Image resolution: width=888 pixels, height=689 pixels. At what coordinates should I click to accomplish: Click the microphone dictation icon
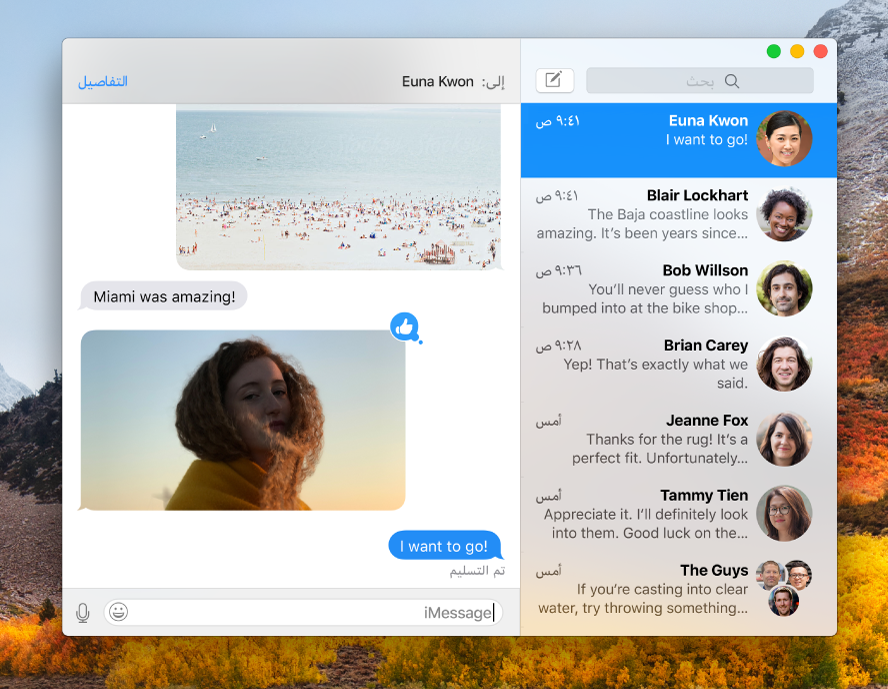[83, 613]
